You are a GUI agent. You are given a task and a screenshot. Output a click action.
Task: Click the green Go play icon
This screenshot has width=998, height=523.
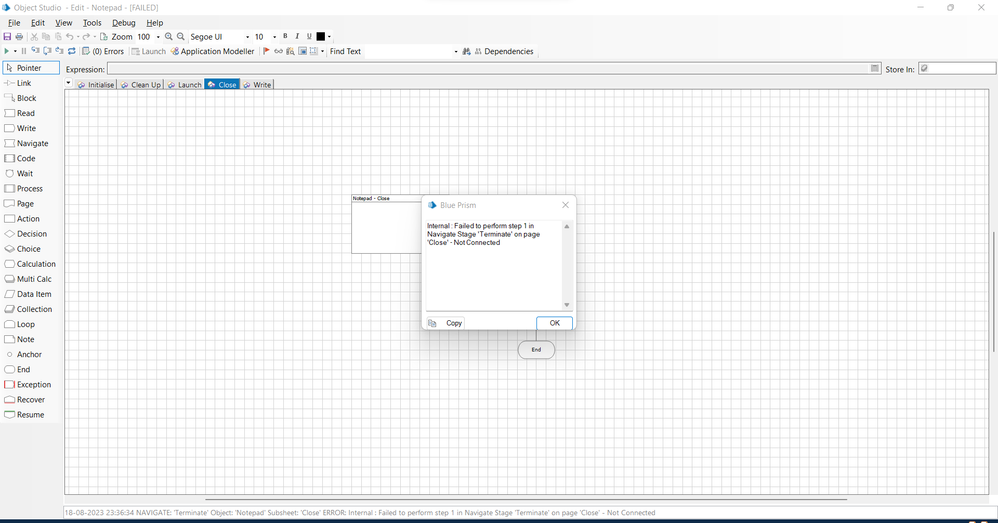(x=6, y=52)
